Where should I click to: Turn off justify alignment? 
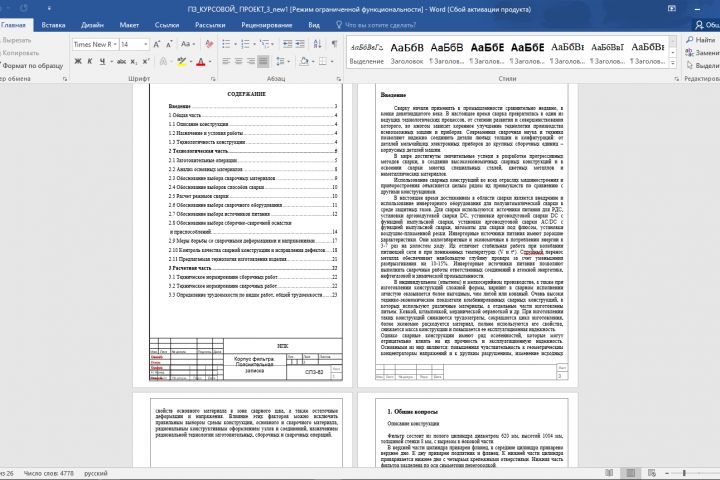click(x=263, y=61)
